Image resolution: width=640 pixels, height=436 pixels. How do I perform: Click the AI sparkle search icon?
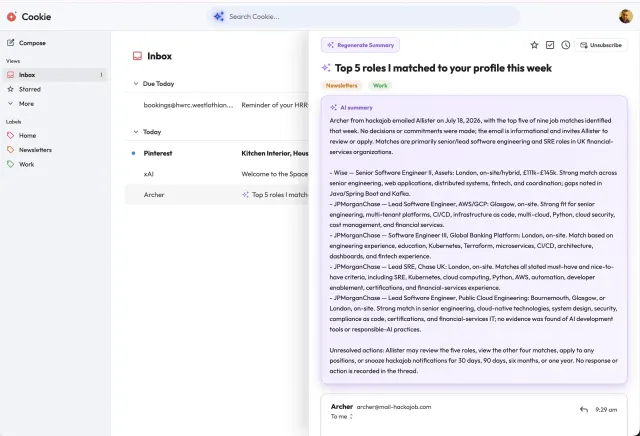pyautogui.click(x=219, y=17)
